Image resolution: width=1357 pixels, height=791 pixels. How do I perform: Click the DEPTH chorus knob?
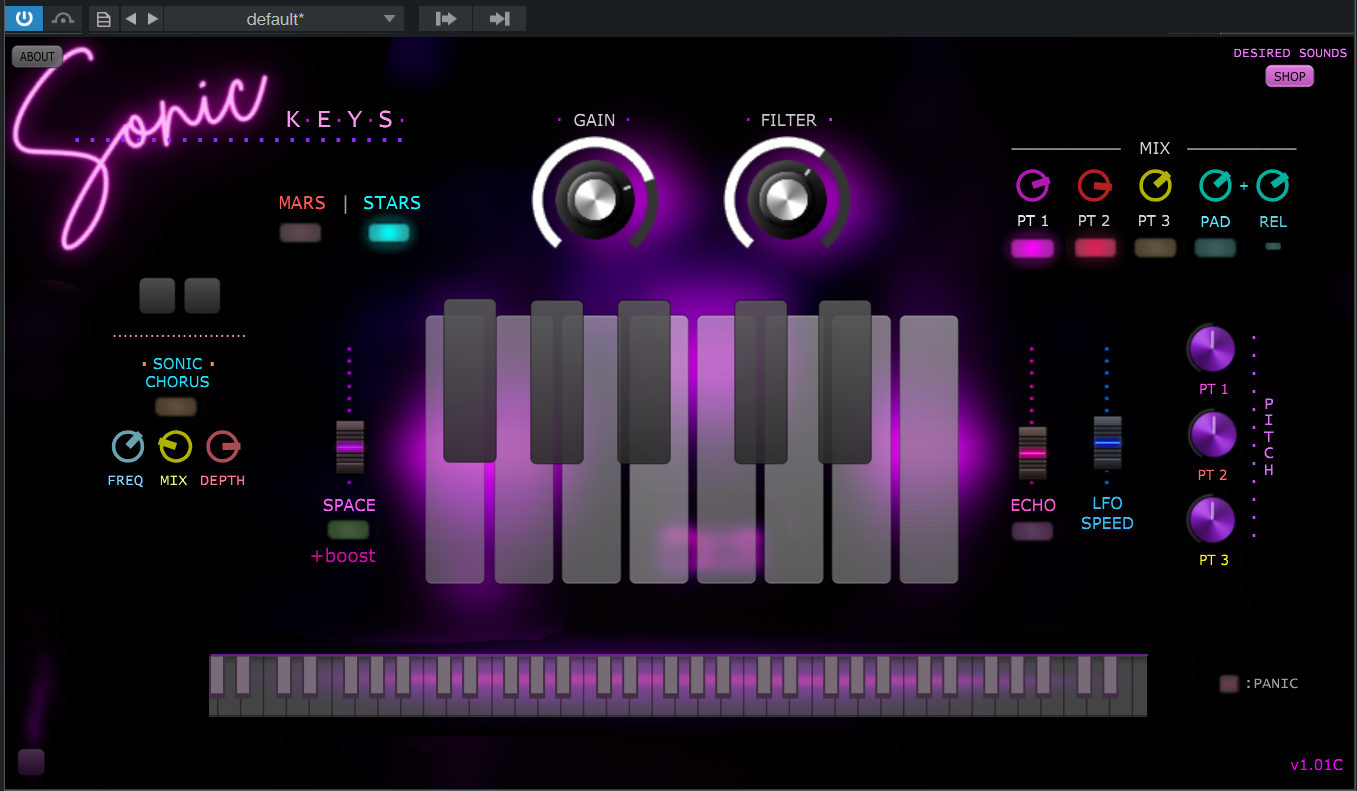[222, 447]
